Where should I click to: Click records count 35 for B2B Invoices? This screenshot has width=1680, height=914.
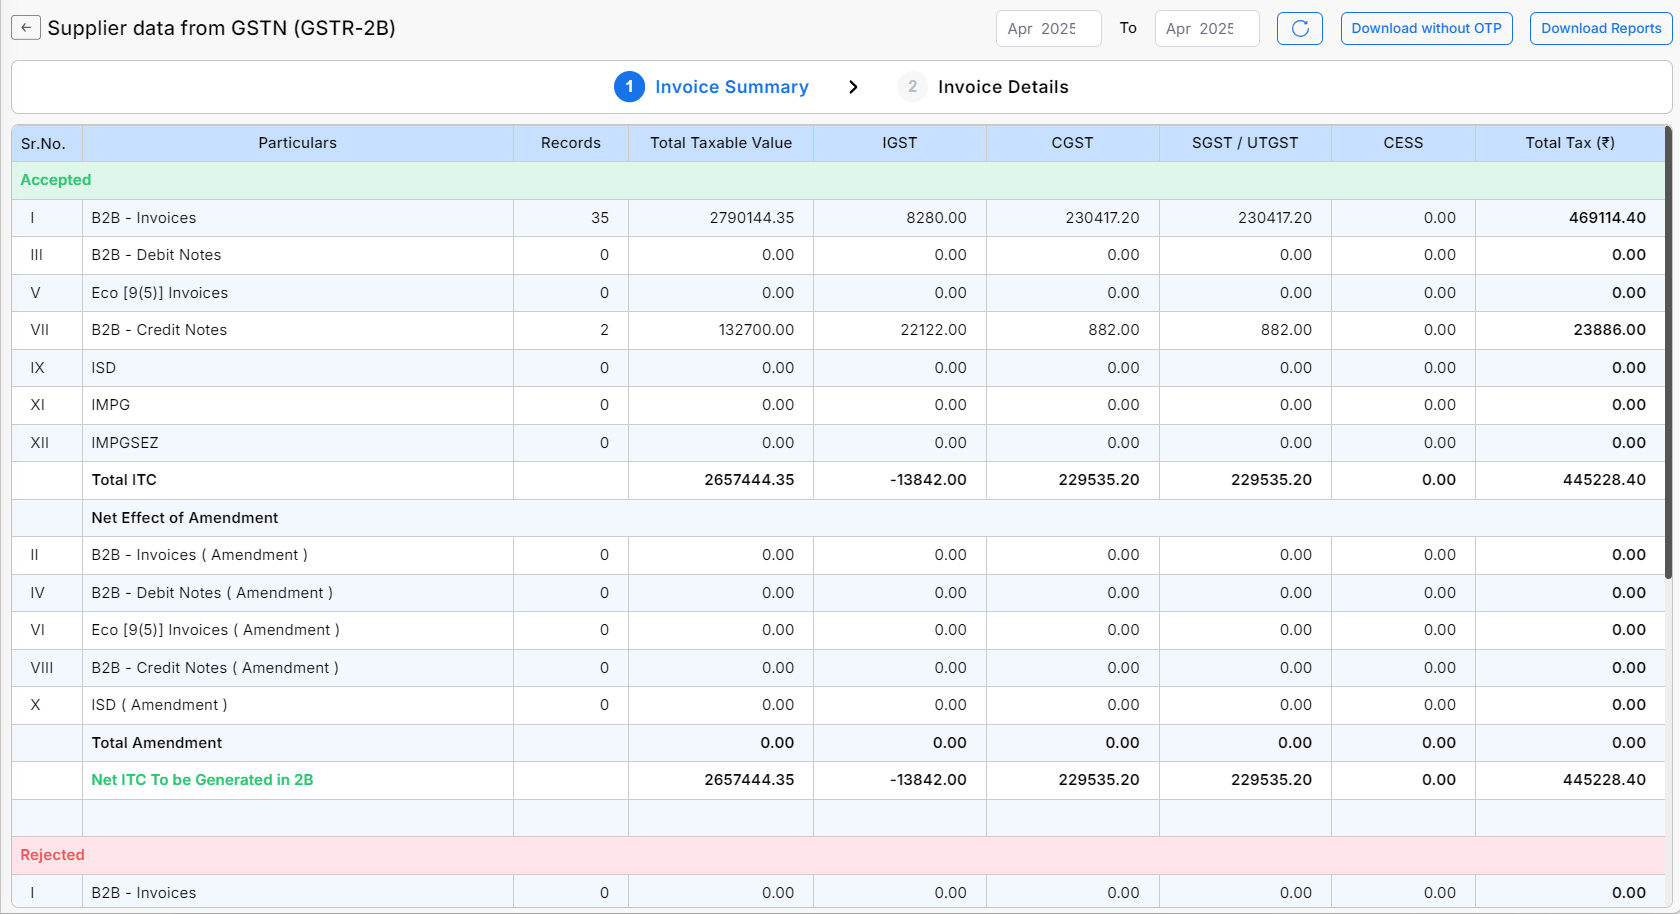[x=599, y=218]
